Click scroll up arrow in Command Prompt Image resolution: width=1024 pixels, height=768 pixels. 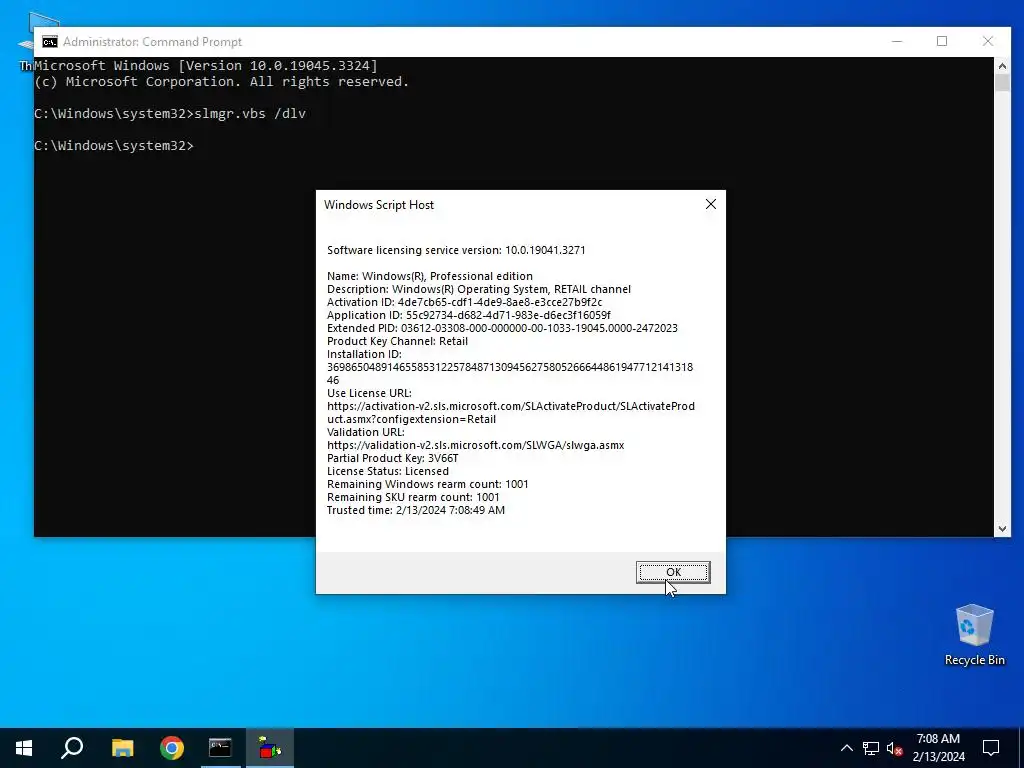point(1002,65)
